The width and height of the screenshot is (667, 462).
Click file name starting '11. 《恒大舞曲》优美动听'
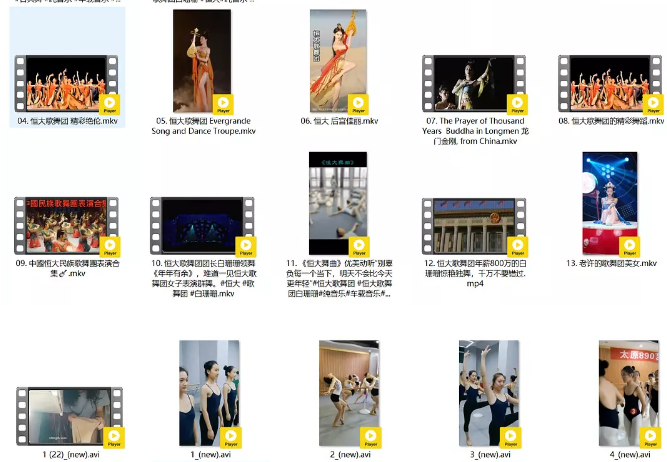coord(339,279)
